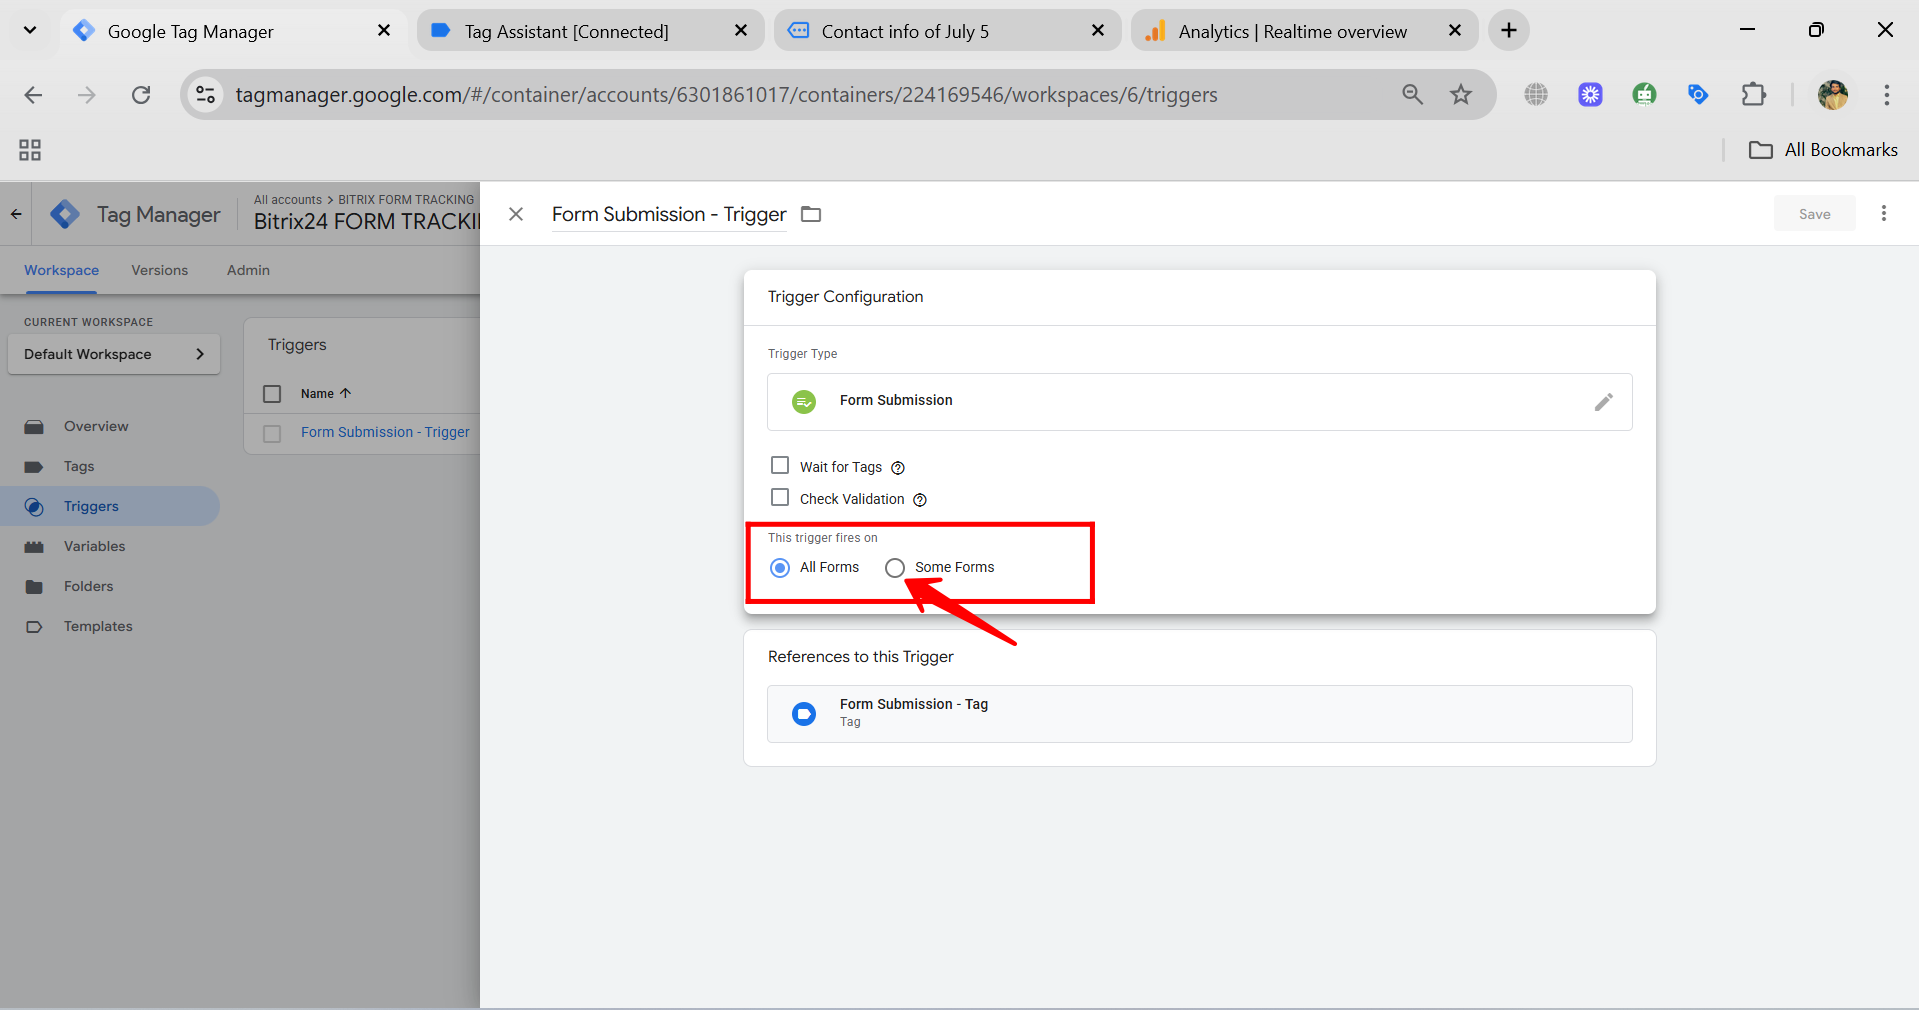The width and height of the screenshot is (1919, 1010).
Task: Close the trigger editor panel
Action: [x=516, y=214]
